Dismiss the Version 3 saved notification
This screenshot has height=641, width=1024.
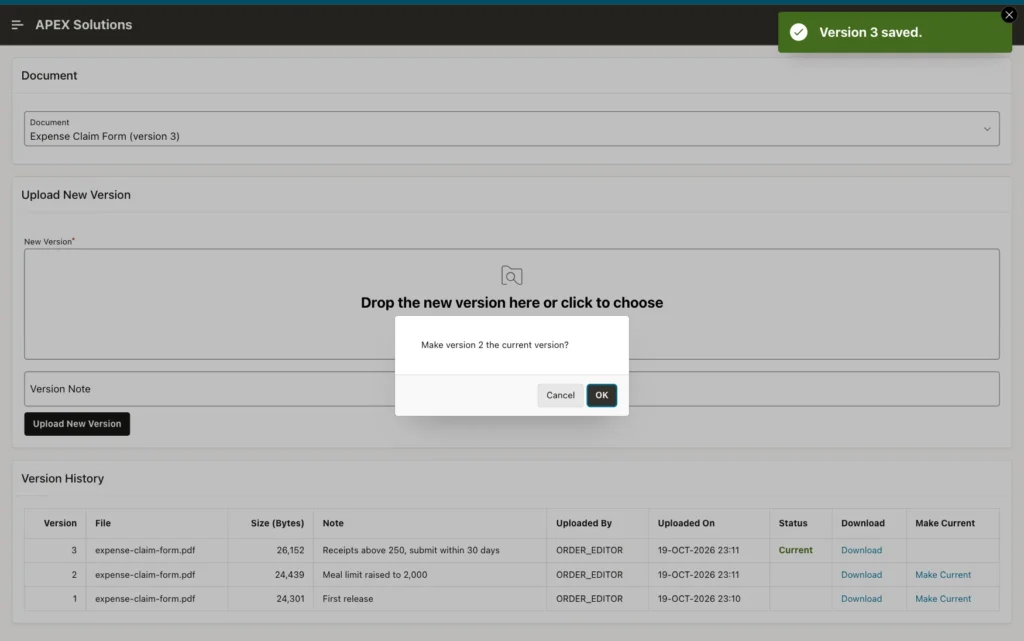[1009, 14]
